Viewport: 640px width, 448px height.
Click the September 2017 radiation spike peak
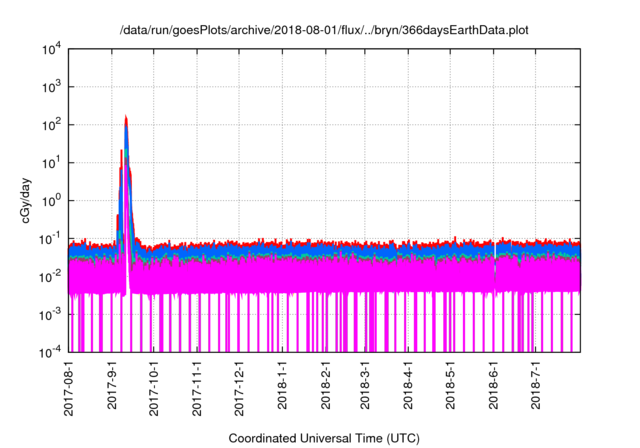126,118
